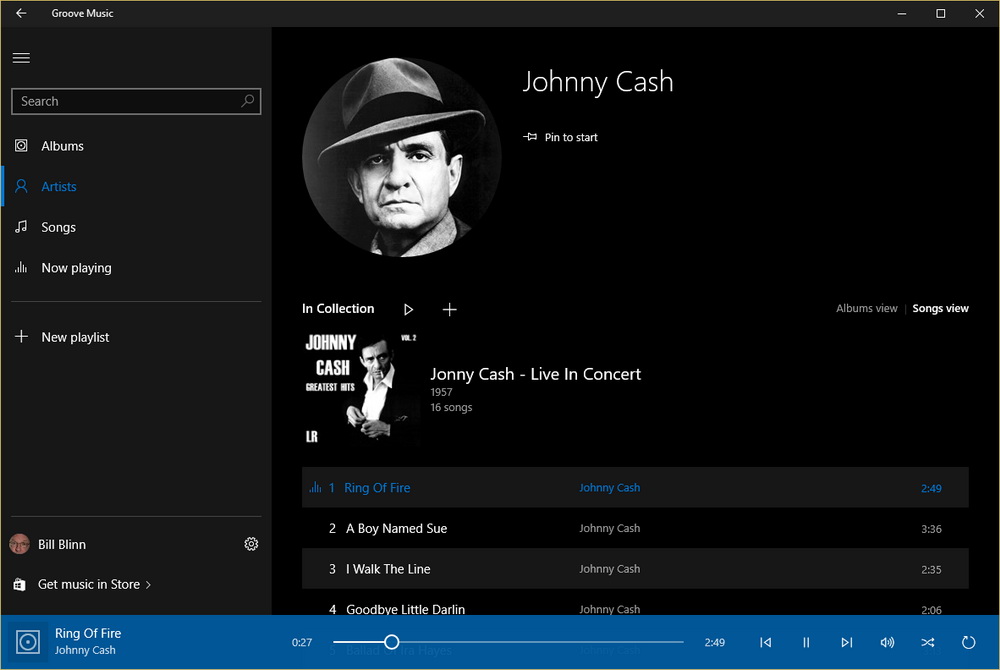Click the Johnny Cash Greatest Hits album cover
The height and width of the screenshot is (670, 1000).
pos(361,388)
